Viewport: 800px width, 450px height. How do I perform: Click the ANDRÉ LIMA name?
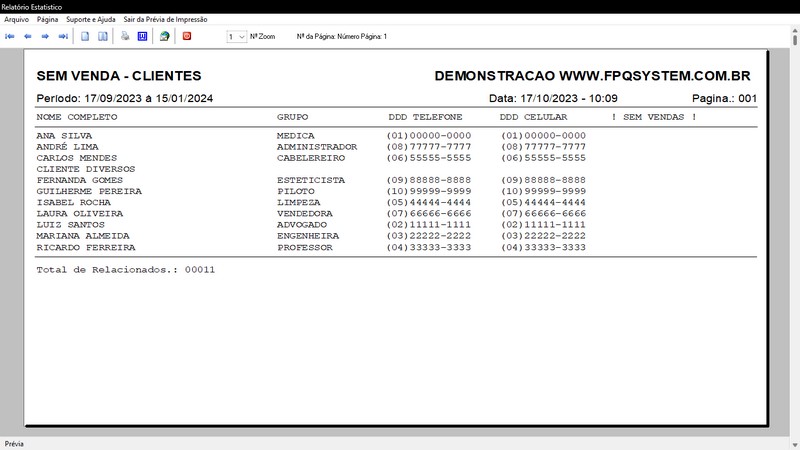[x=67, y=147]
